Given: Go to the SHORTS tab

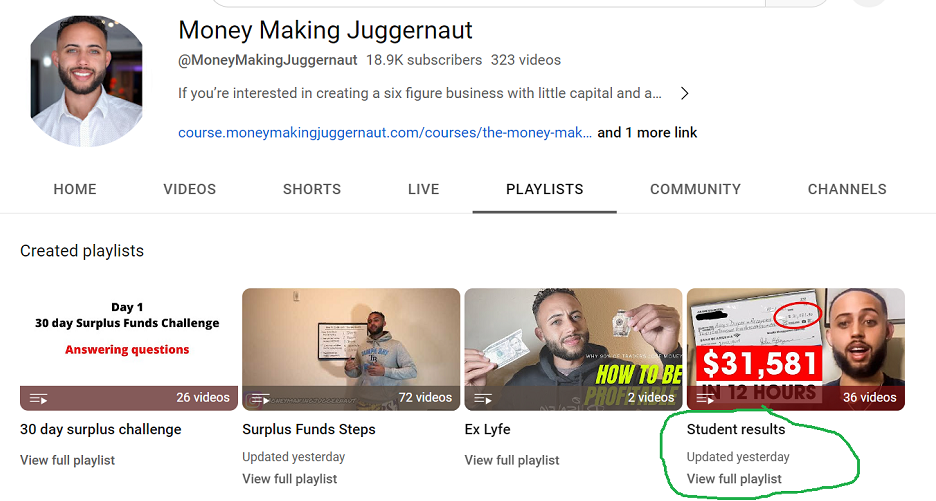Looking at the screenshot, I should point(311,189).
